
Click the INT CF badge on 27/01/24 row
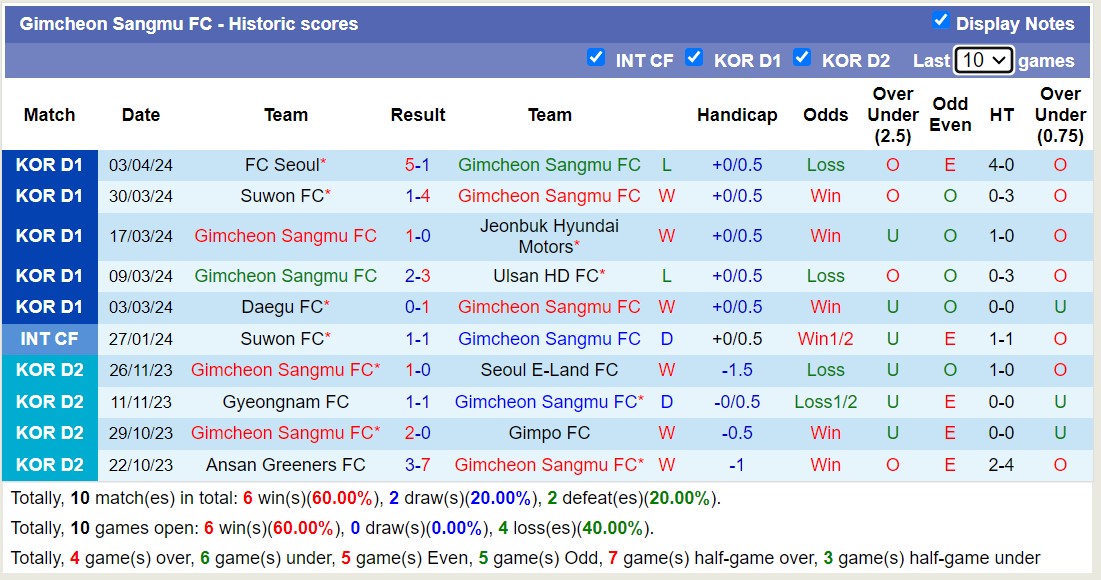[49, 339]
